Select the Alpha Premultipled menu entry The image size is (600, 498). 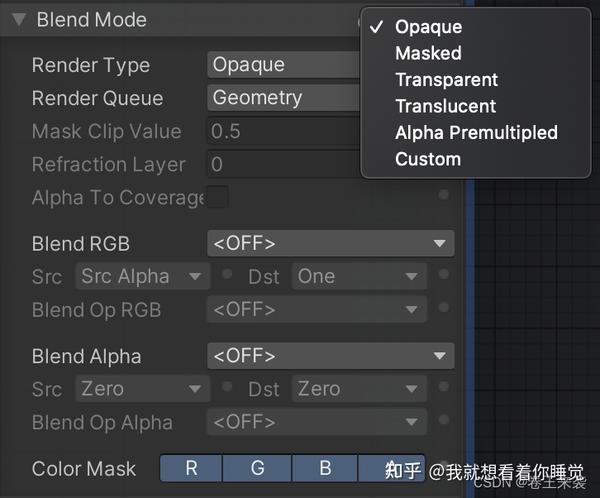(476, 133)
